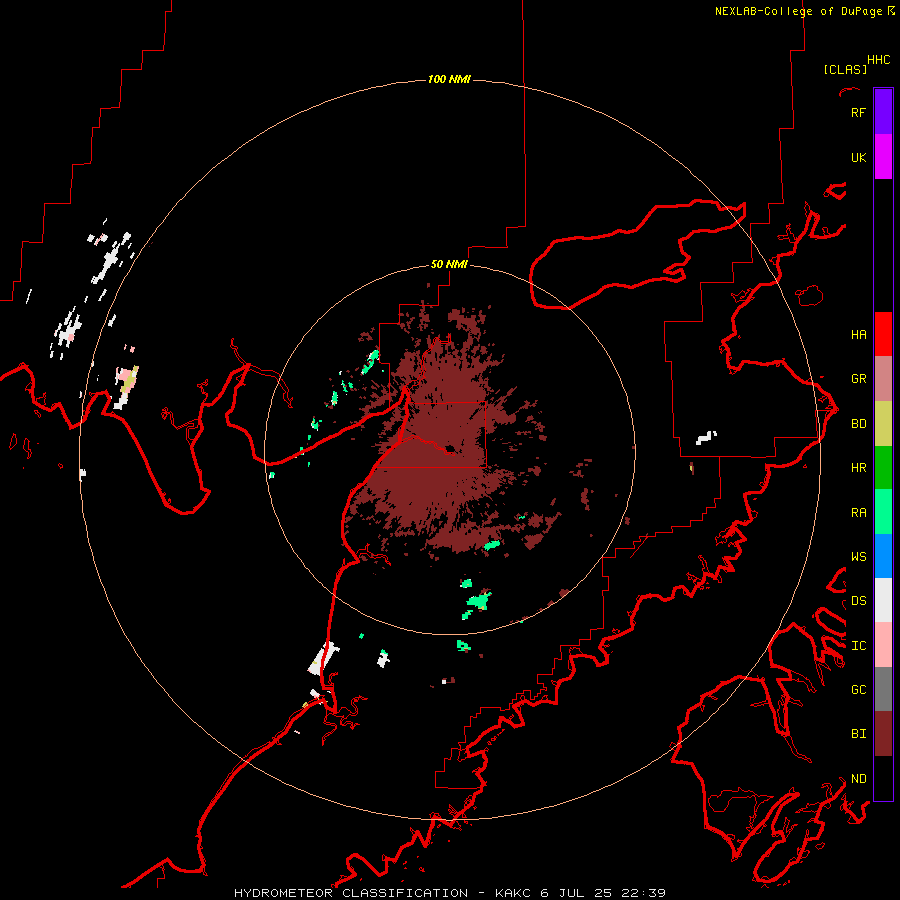Select the GR legend color block
The width and height of the screenshot is (900, 900).
(883, 379)
